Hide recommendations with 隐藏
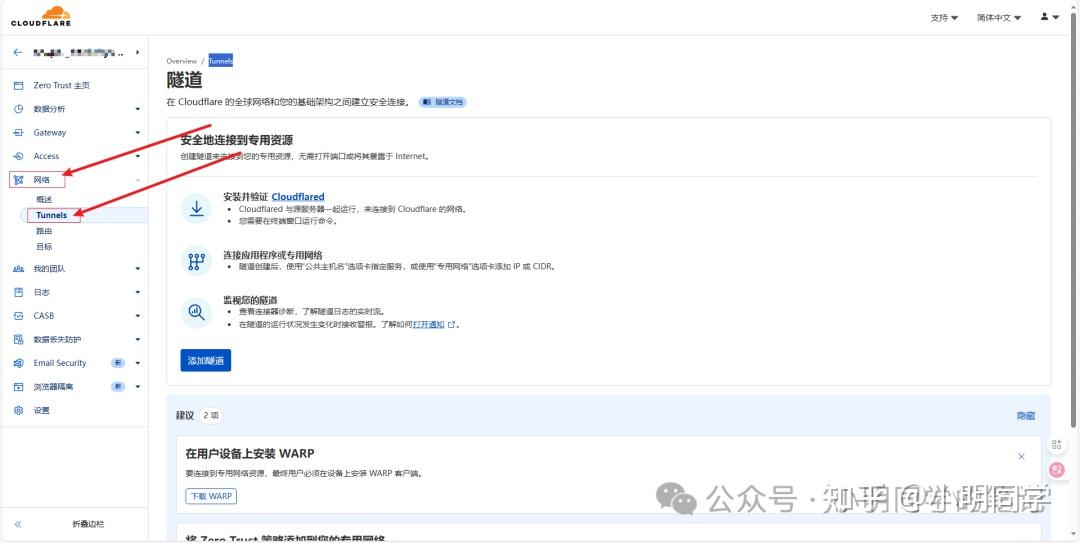This screenshot has width=1080, height=543. [1026, 416]
